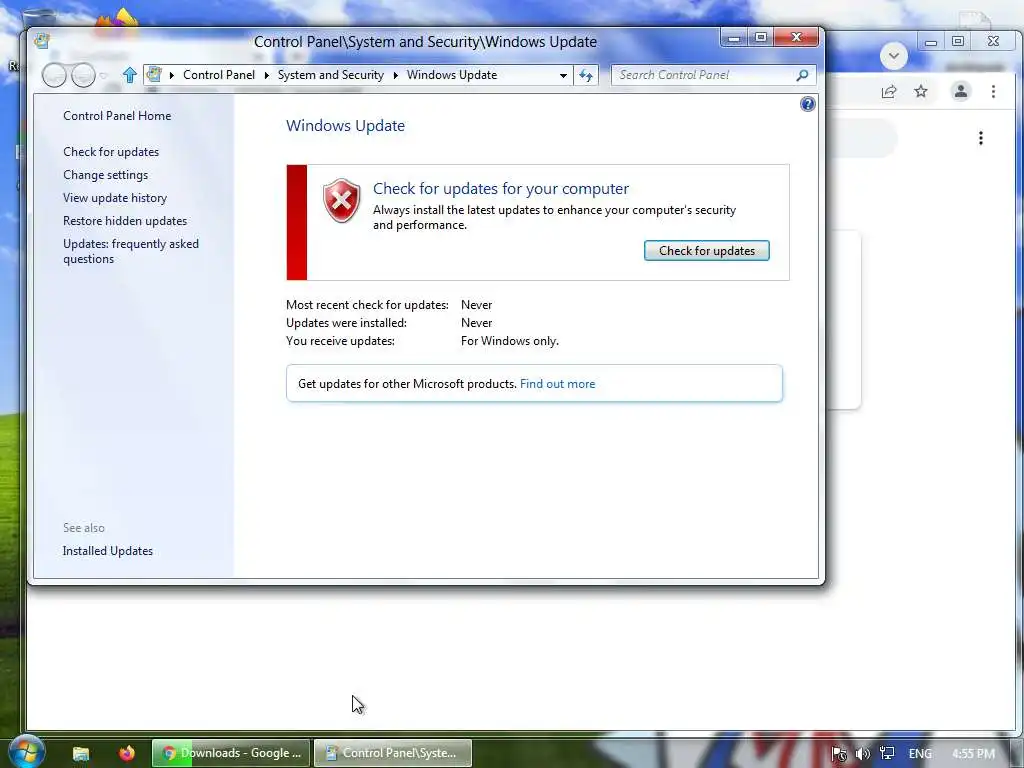Click Chrome tab search chevron button
Image resolution: width=1024 pixels, height=768 pixels.
tap(893, 56)
